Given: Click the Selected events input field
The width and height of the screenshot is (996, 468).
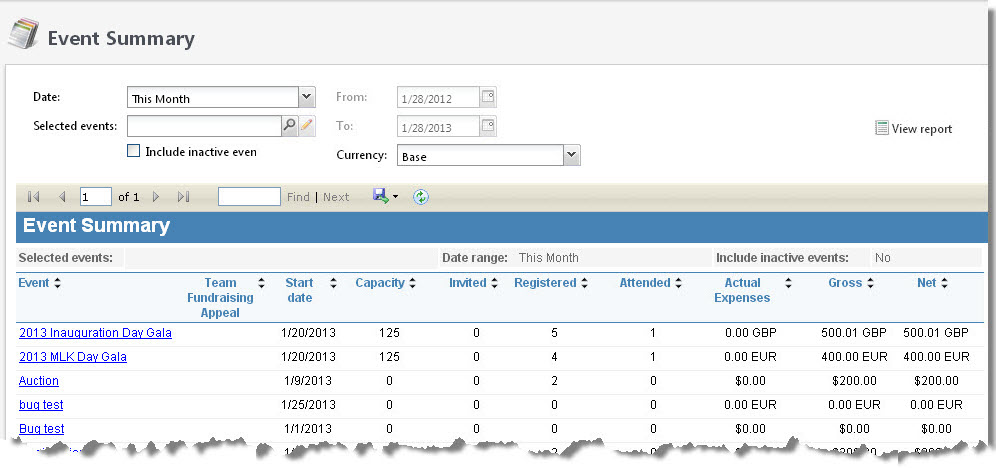Looking at the screenshot, I should (204, 126).
